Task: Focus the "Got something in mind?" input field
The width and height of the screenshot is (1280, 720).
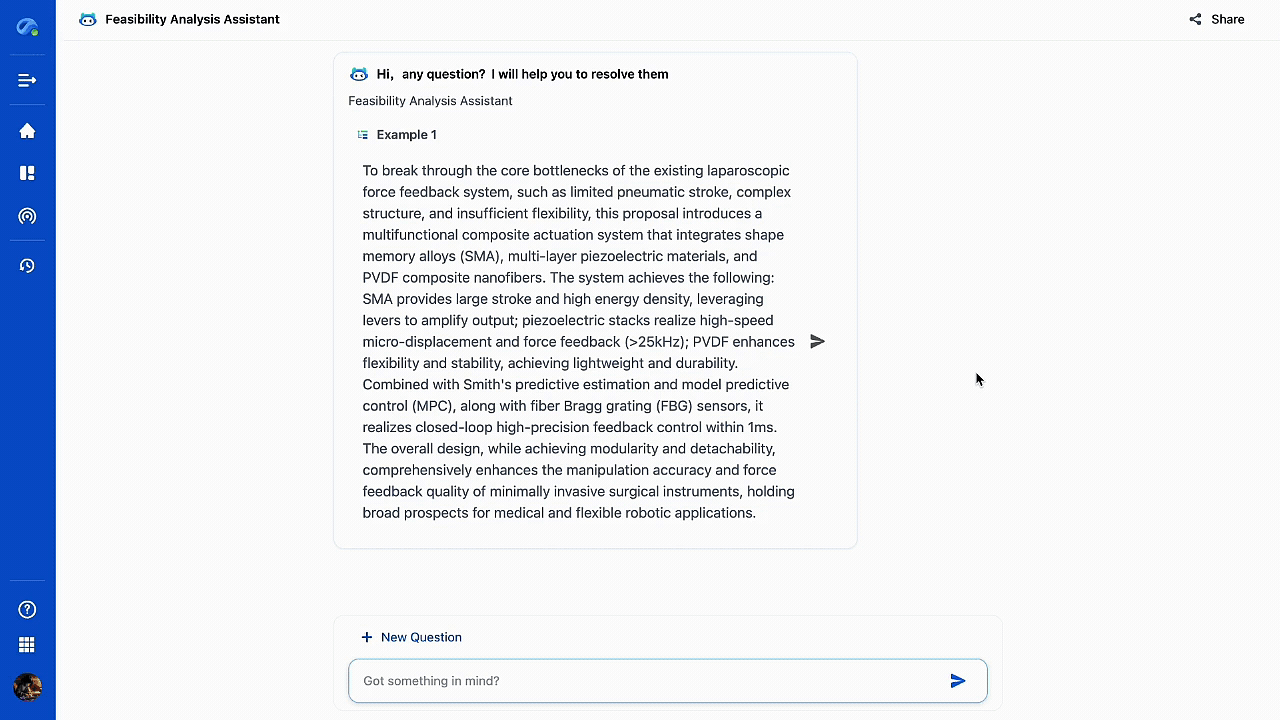Action: tap(650, 681)
